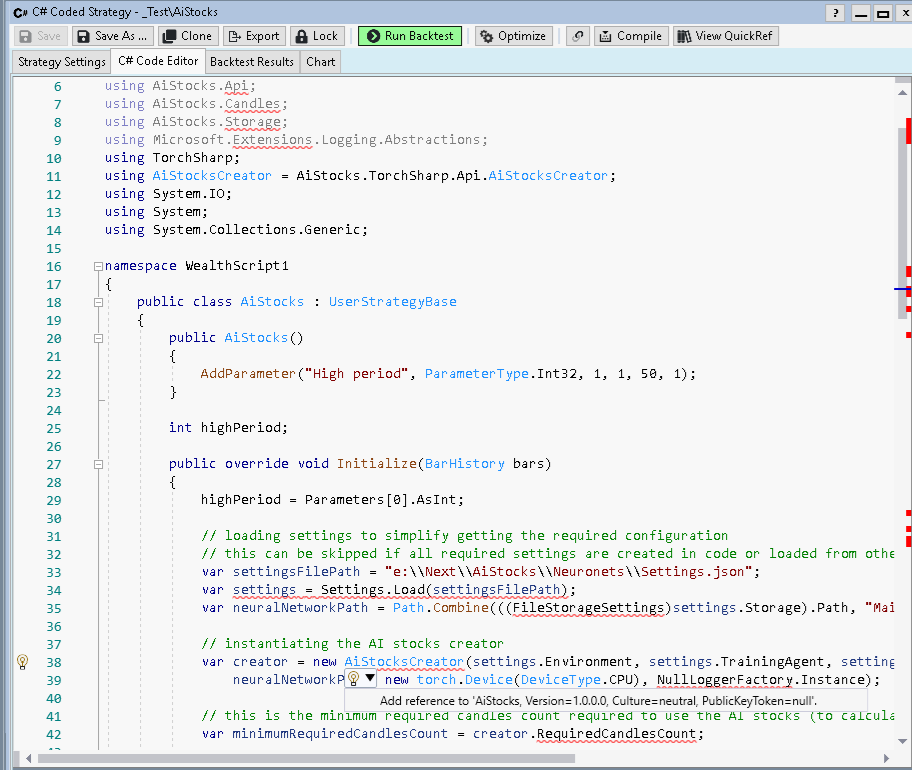Screen dimensions: 912x770
Task: Open the lightbulb quick-fix dropdown arrow
Action: (x=369, y=679)
